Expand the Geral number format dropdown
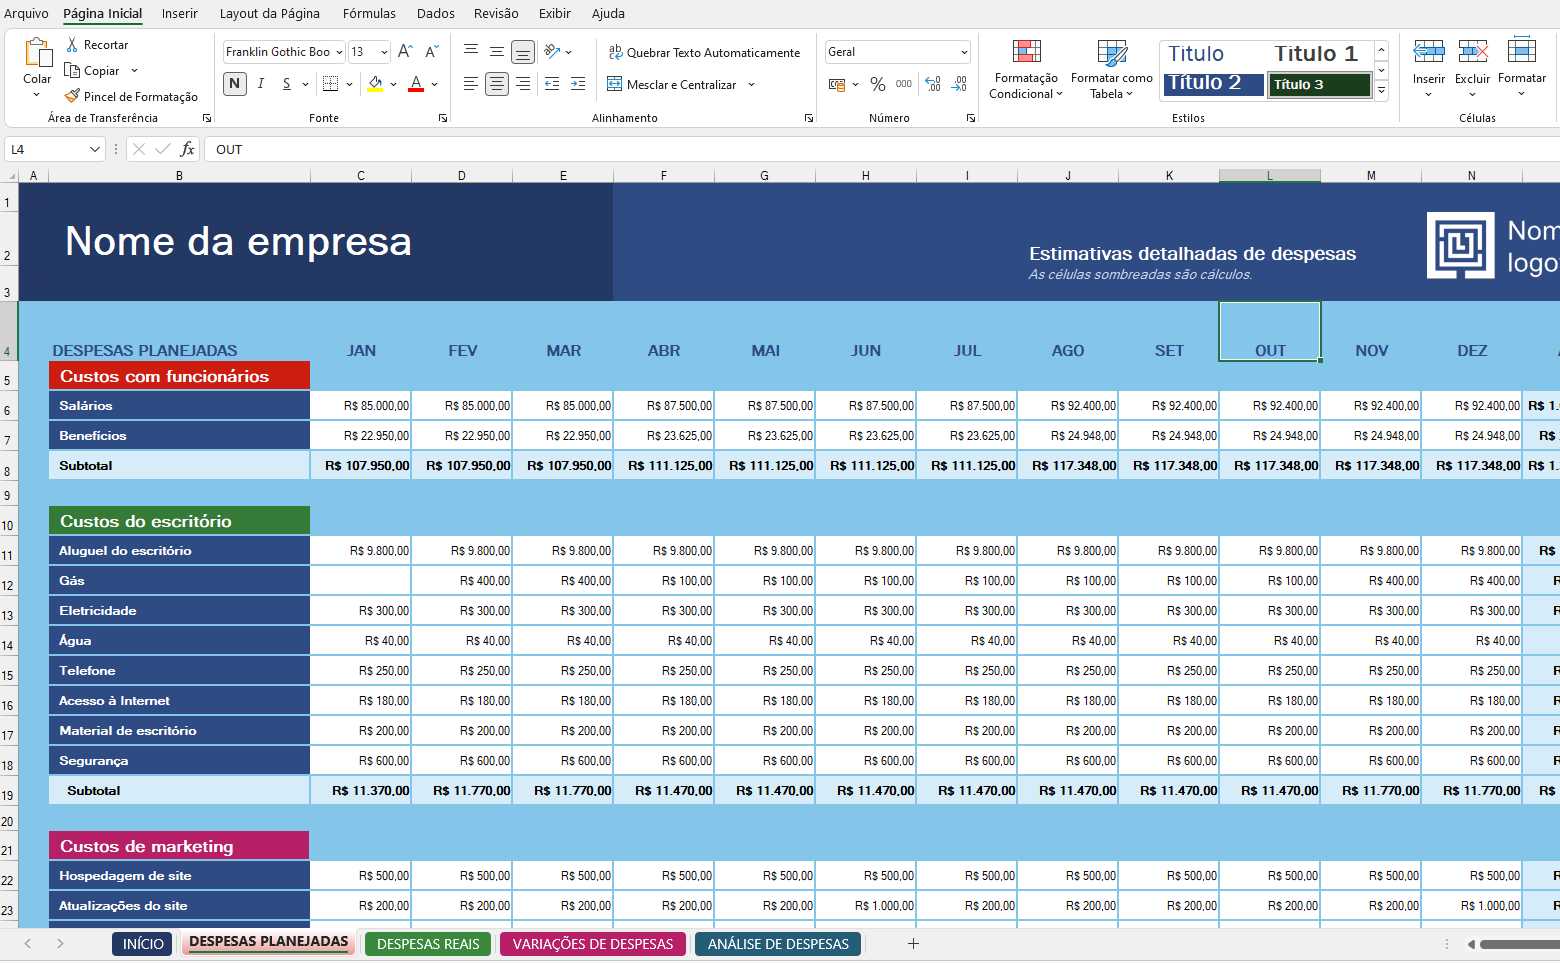Viewport: 1560px width, 963px height. coord(964,52)
